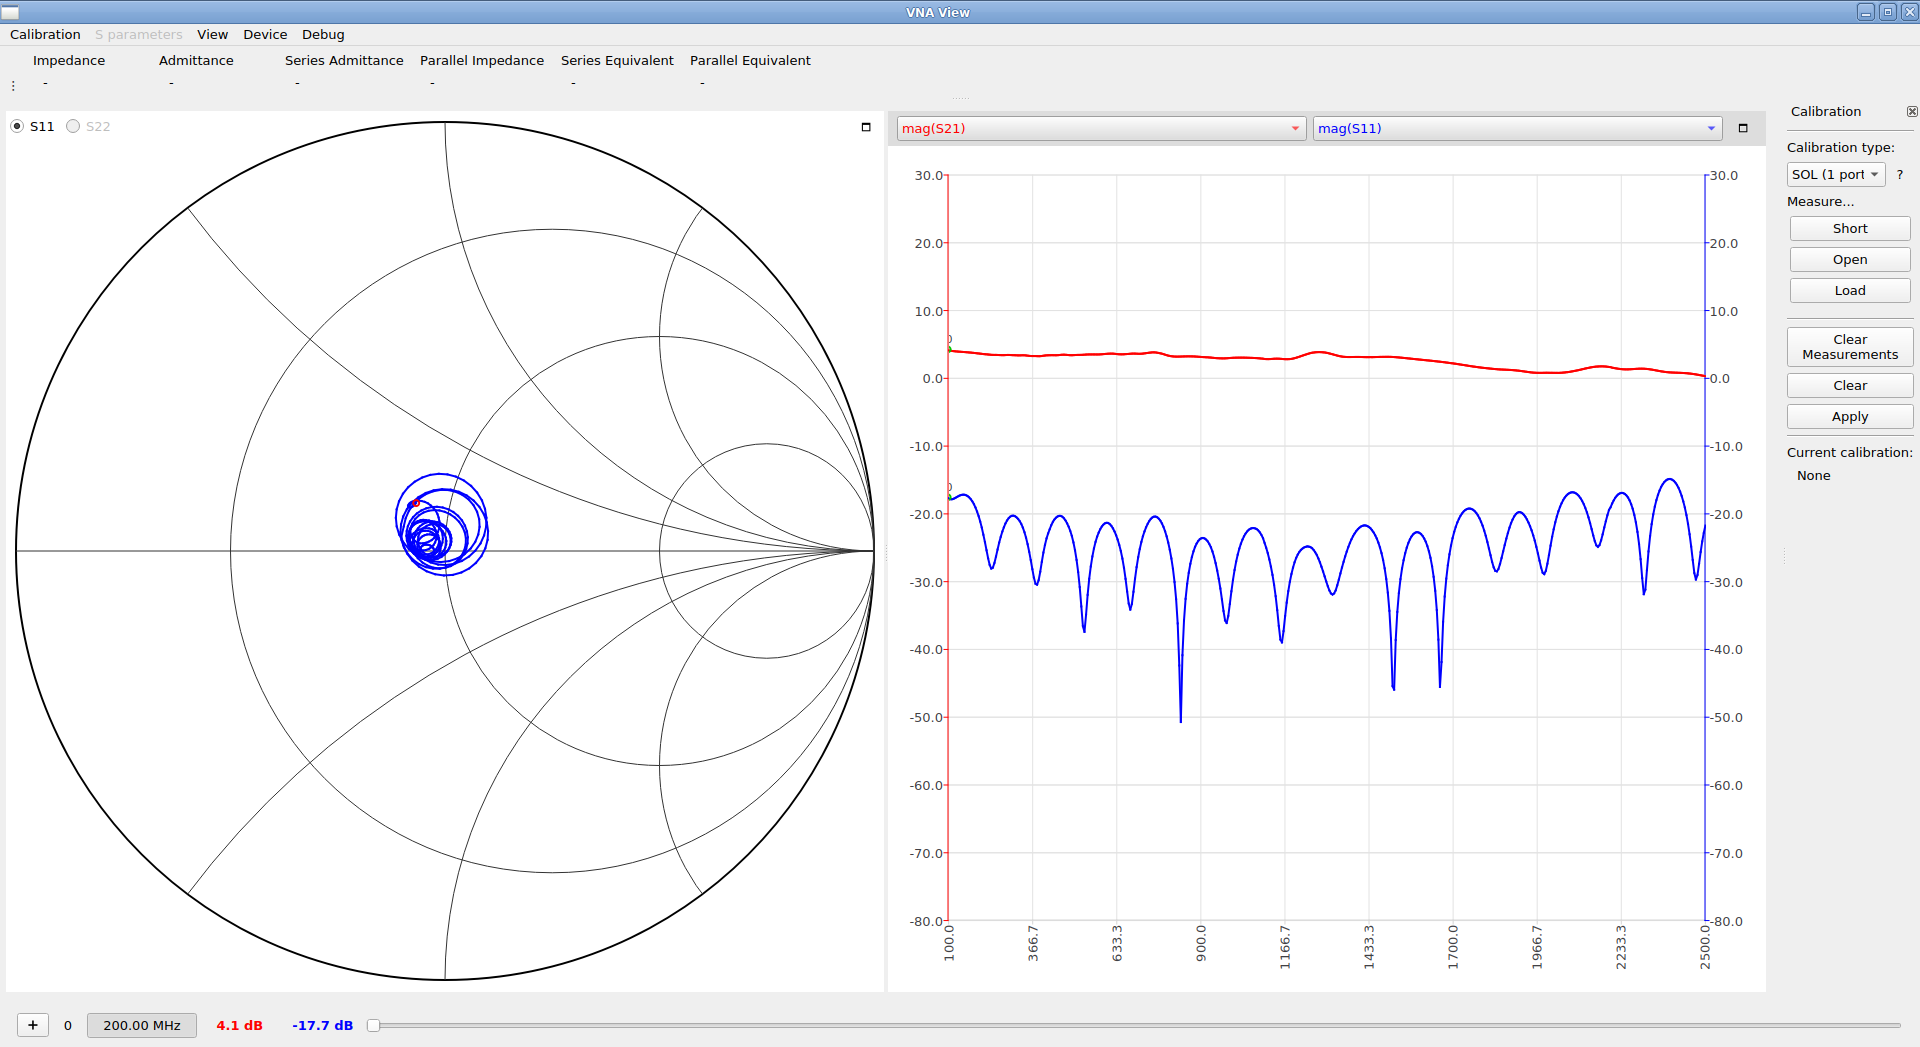Click the 900.0 x-axis tick label

[1201, 943]
